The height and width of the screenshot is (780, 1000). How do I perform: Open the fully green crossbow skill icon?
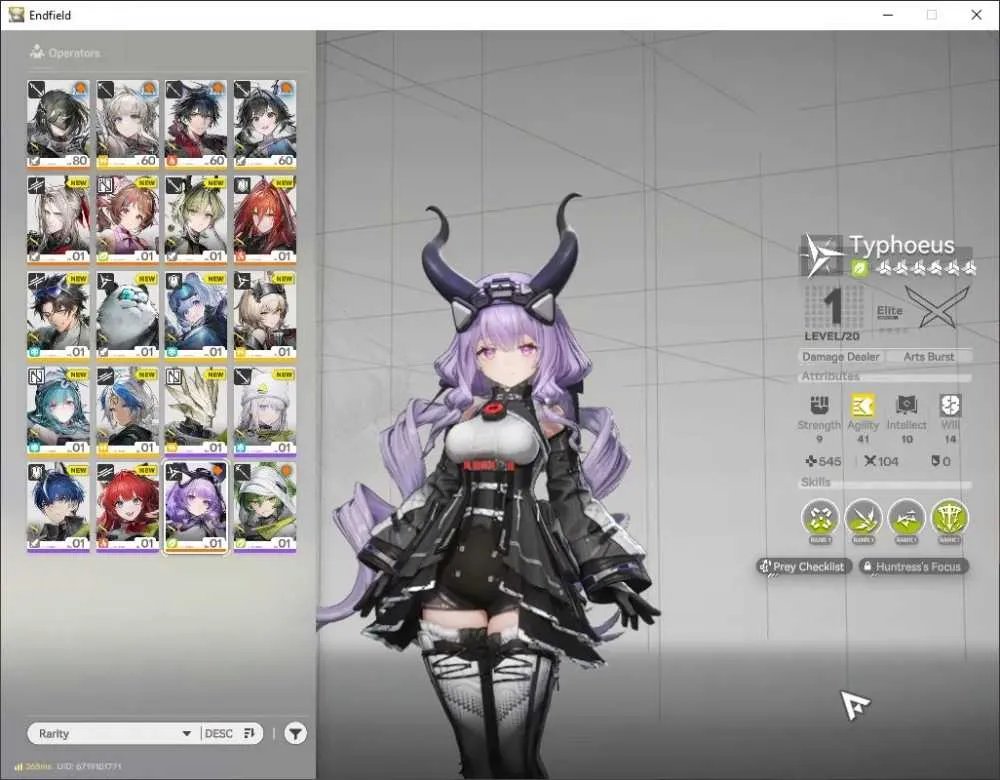[x=950, y=518]
